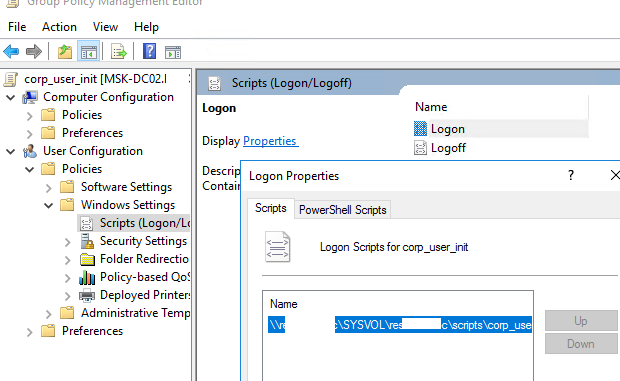This screenshot has height=381, width=620.
Task: Click the Security Settings lock icon
Action: pyautogui.click(x=87, y=241)
